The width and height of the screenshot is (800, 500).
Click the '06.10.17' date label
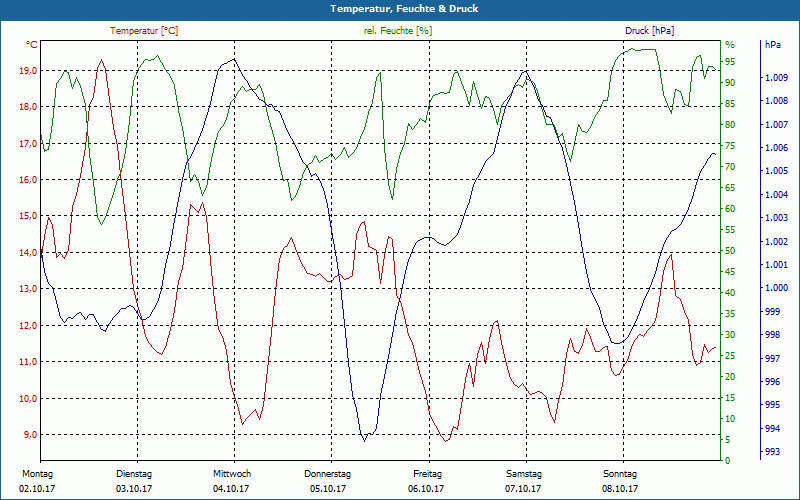coord(426,489)
